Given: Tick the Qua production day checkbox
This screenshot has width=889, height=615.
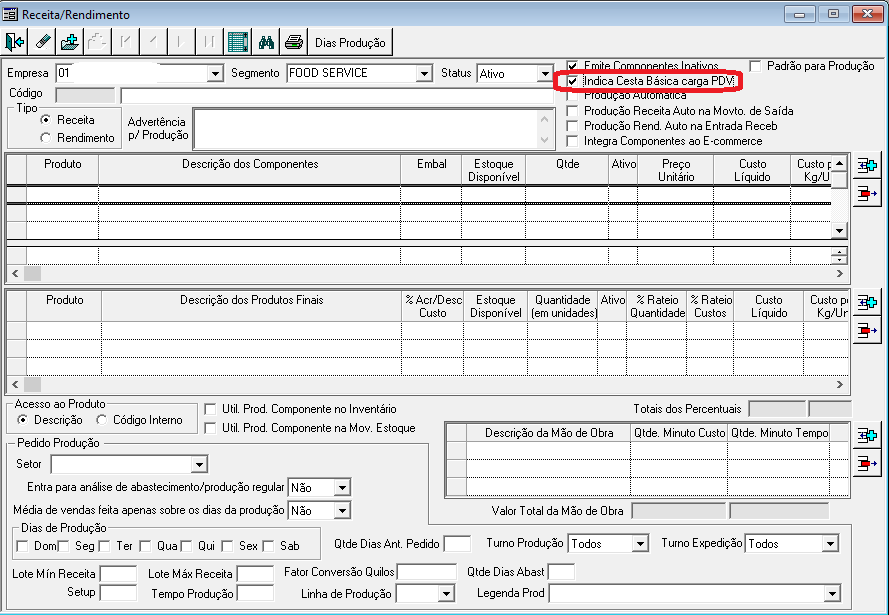Looking at the screenshot, I should (145, 546).
